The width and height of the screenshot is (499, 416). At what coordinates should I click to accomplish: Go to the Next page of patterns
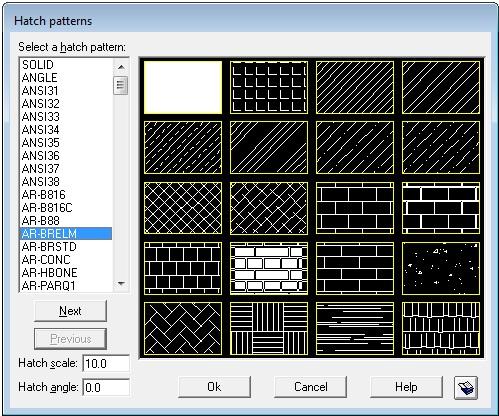point(70,311)
